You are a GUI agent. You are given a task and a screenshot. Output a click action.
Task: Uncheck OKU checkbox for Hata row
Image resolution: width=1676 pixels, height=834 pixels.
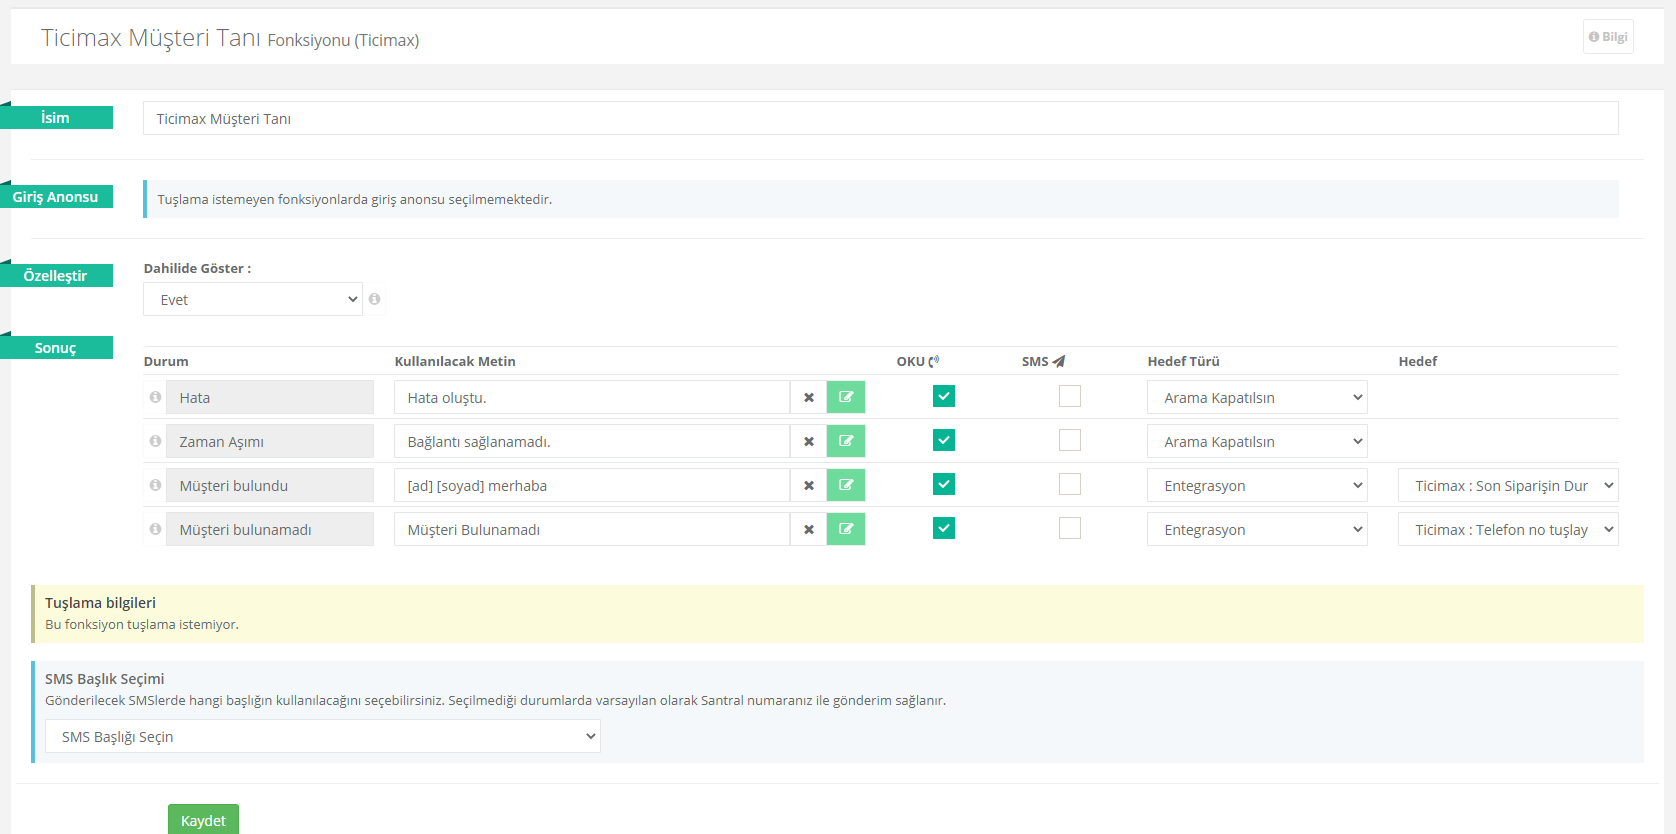[943, 396]
